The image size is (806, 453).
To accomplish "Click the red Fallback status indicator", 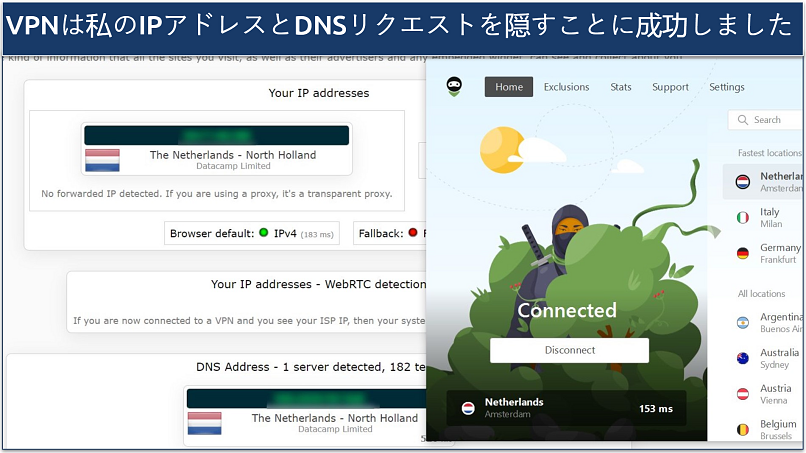I will [x=413, y=232].
